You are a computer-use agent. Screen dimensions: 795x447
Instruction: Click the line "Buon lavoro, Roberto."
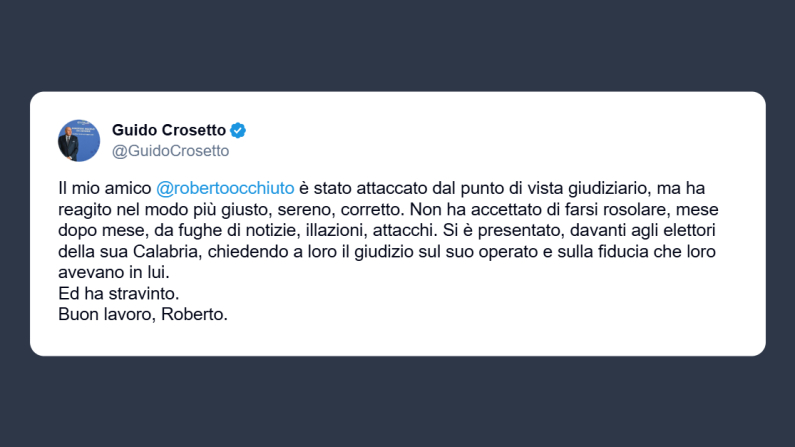[143, 315]
